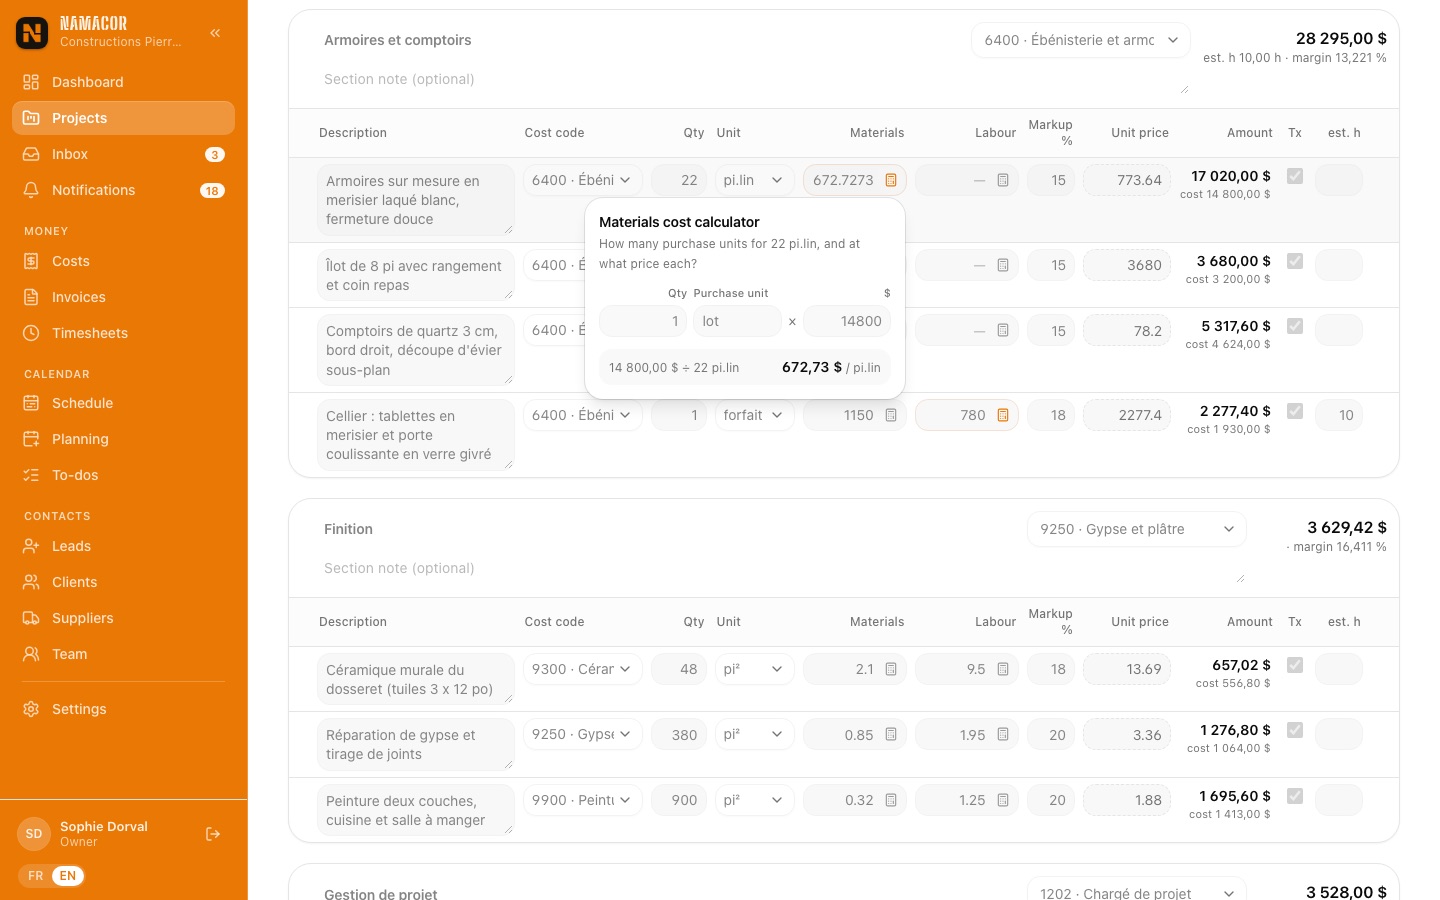Image resolution: width=1440 pixels, height=900 pixels.
Task: Open labour calculator for Armoires sur mesure row
Action: coord(1003,180)
